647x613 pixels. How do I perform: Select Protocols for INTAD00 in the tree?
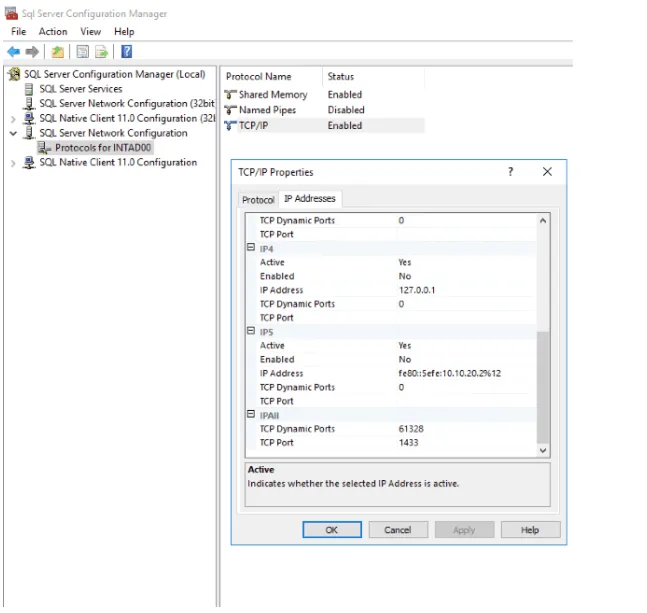pyautogui.click(x=103, y=148)
